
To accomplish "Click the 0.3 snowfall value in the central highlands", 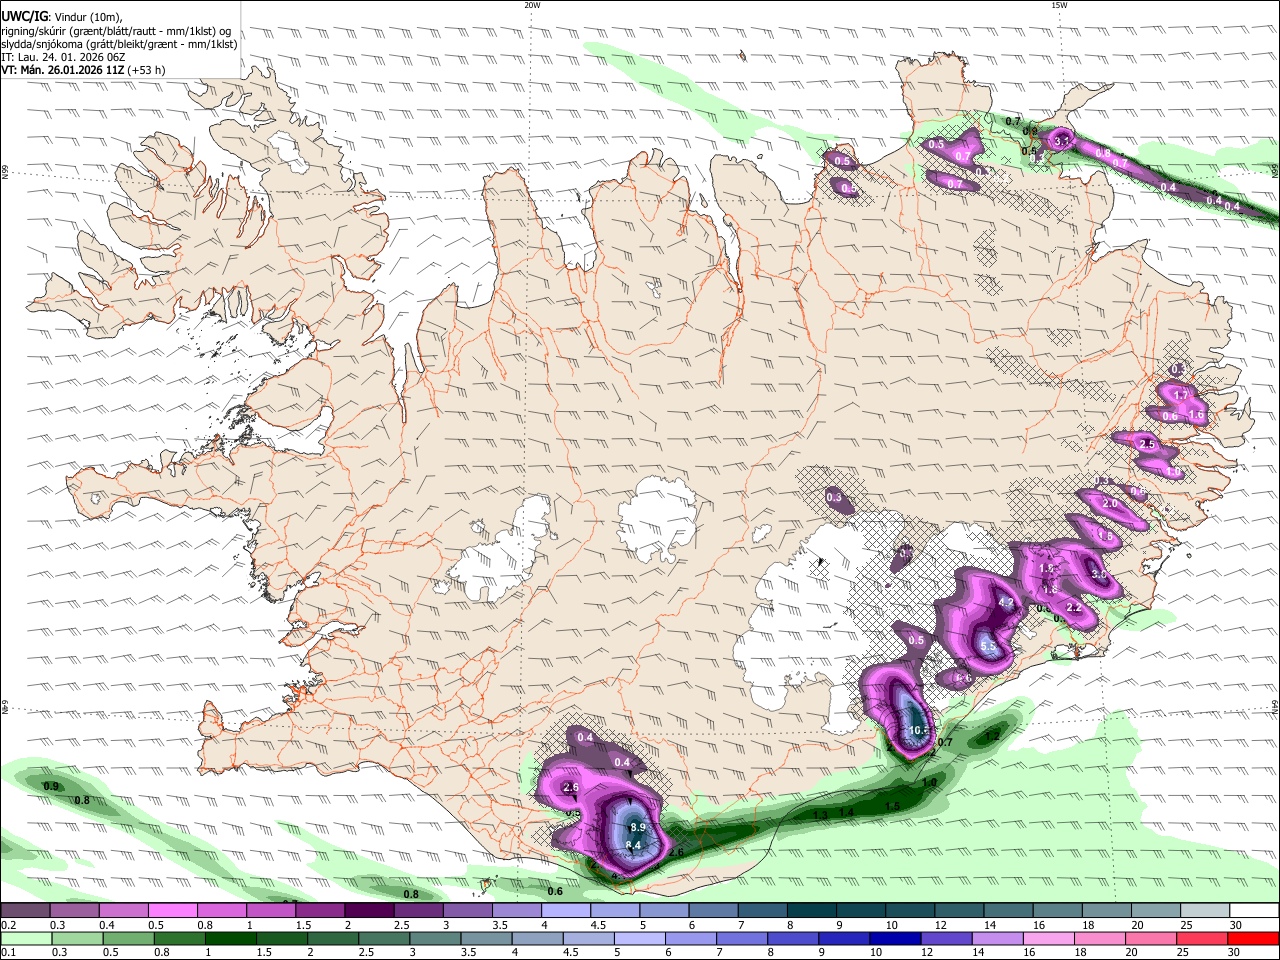I will click(834, 497).
